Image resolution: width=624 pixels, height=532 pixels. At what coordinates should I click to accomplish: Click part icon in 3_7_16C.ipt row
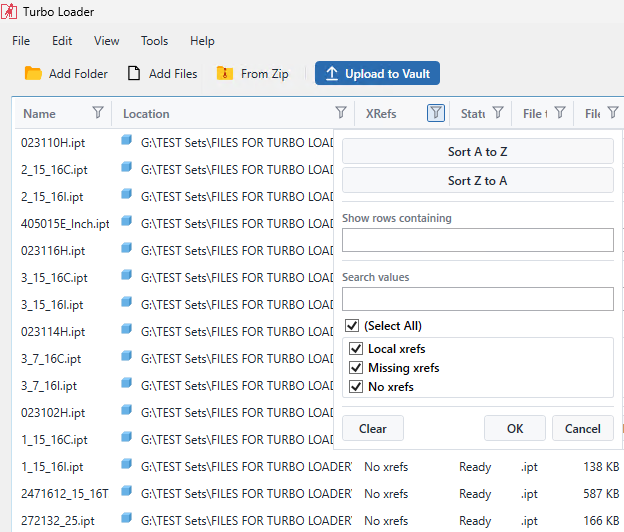pos(127,356)
